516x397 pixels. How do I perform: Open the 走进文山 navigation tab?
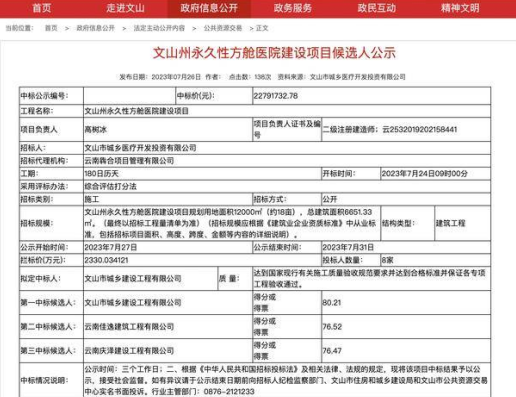(x=125, y=8)
